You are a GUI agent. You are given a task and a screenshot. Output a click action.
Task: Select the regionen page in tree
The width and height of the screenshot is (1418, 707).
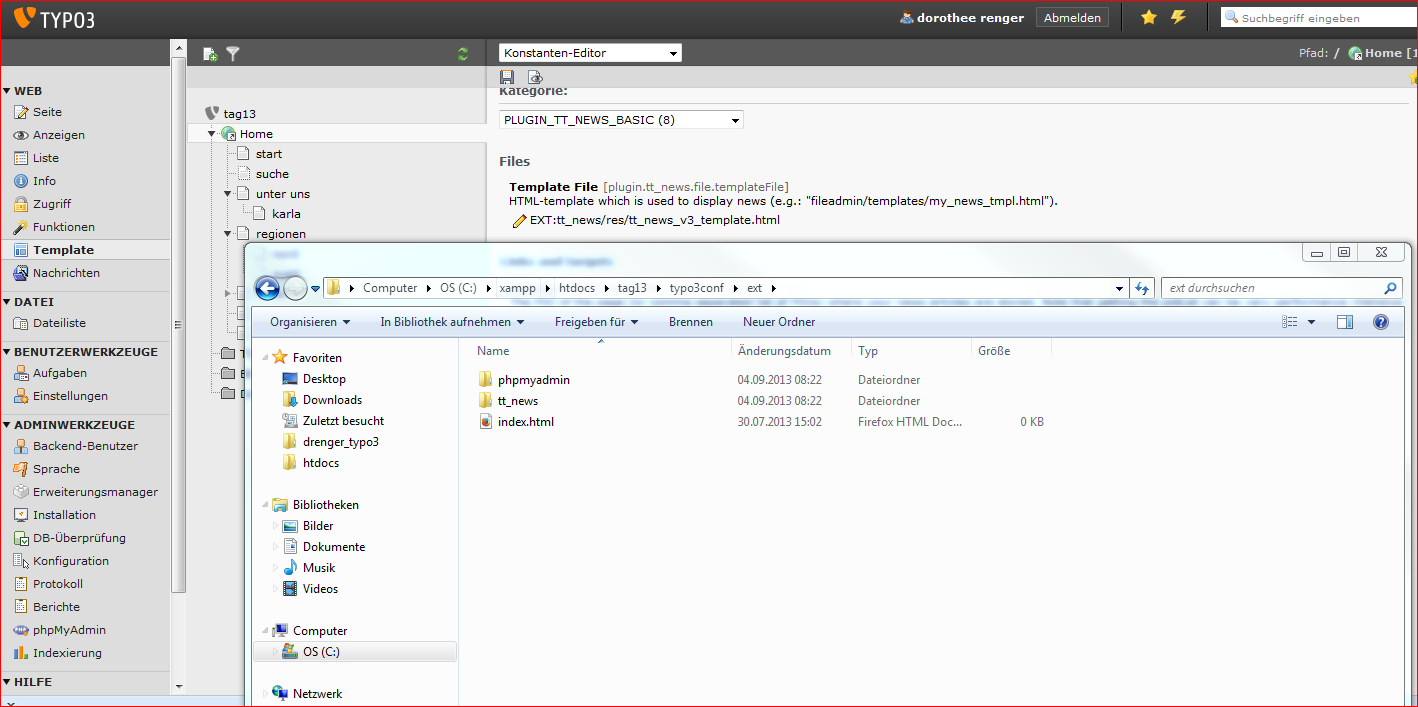[280, 234]
